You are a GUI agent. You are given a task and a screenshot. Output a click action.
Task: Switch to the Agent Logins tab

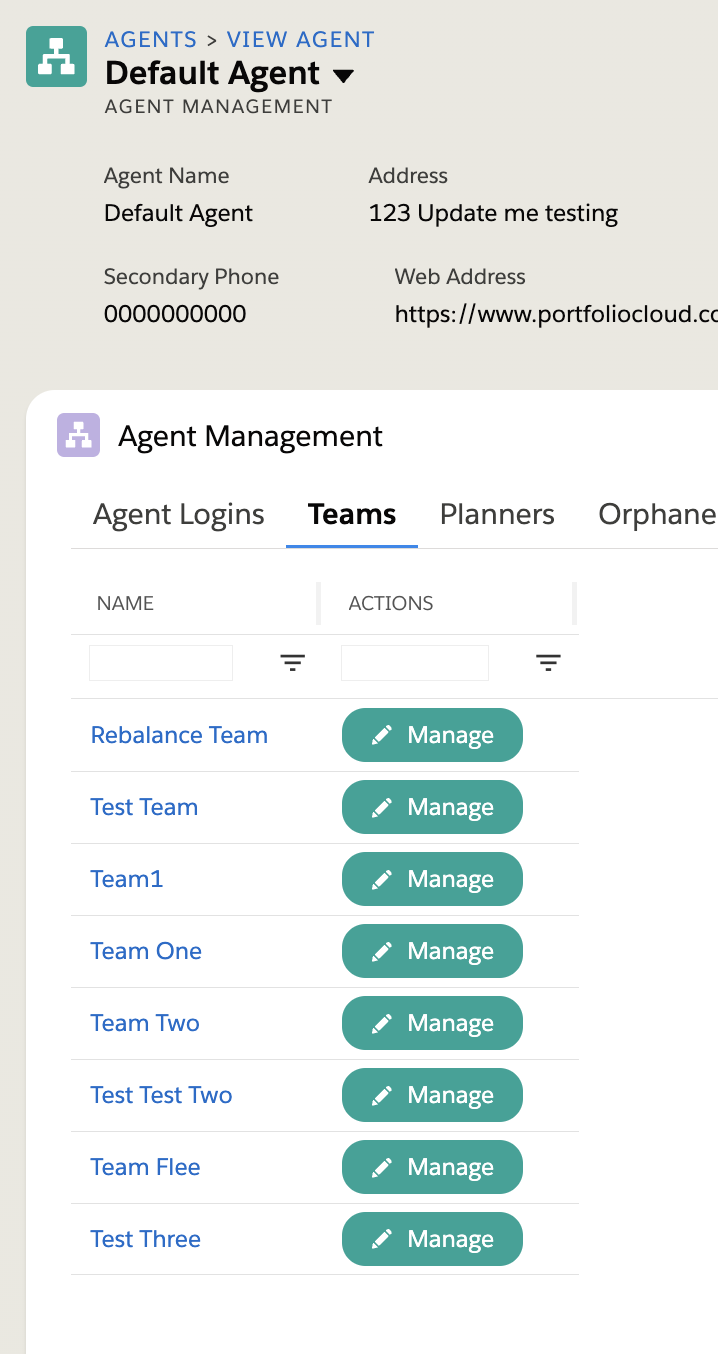[179, 514]
